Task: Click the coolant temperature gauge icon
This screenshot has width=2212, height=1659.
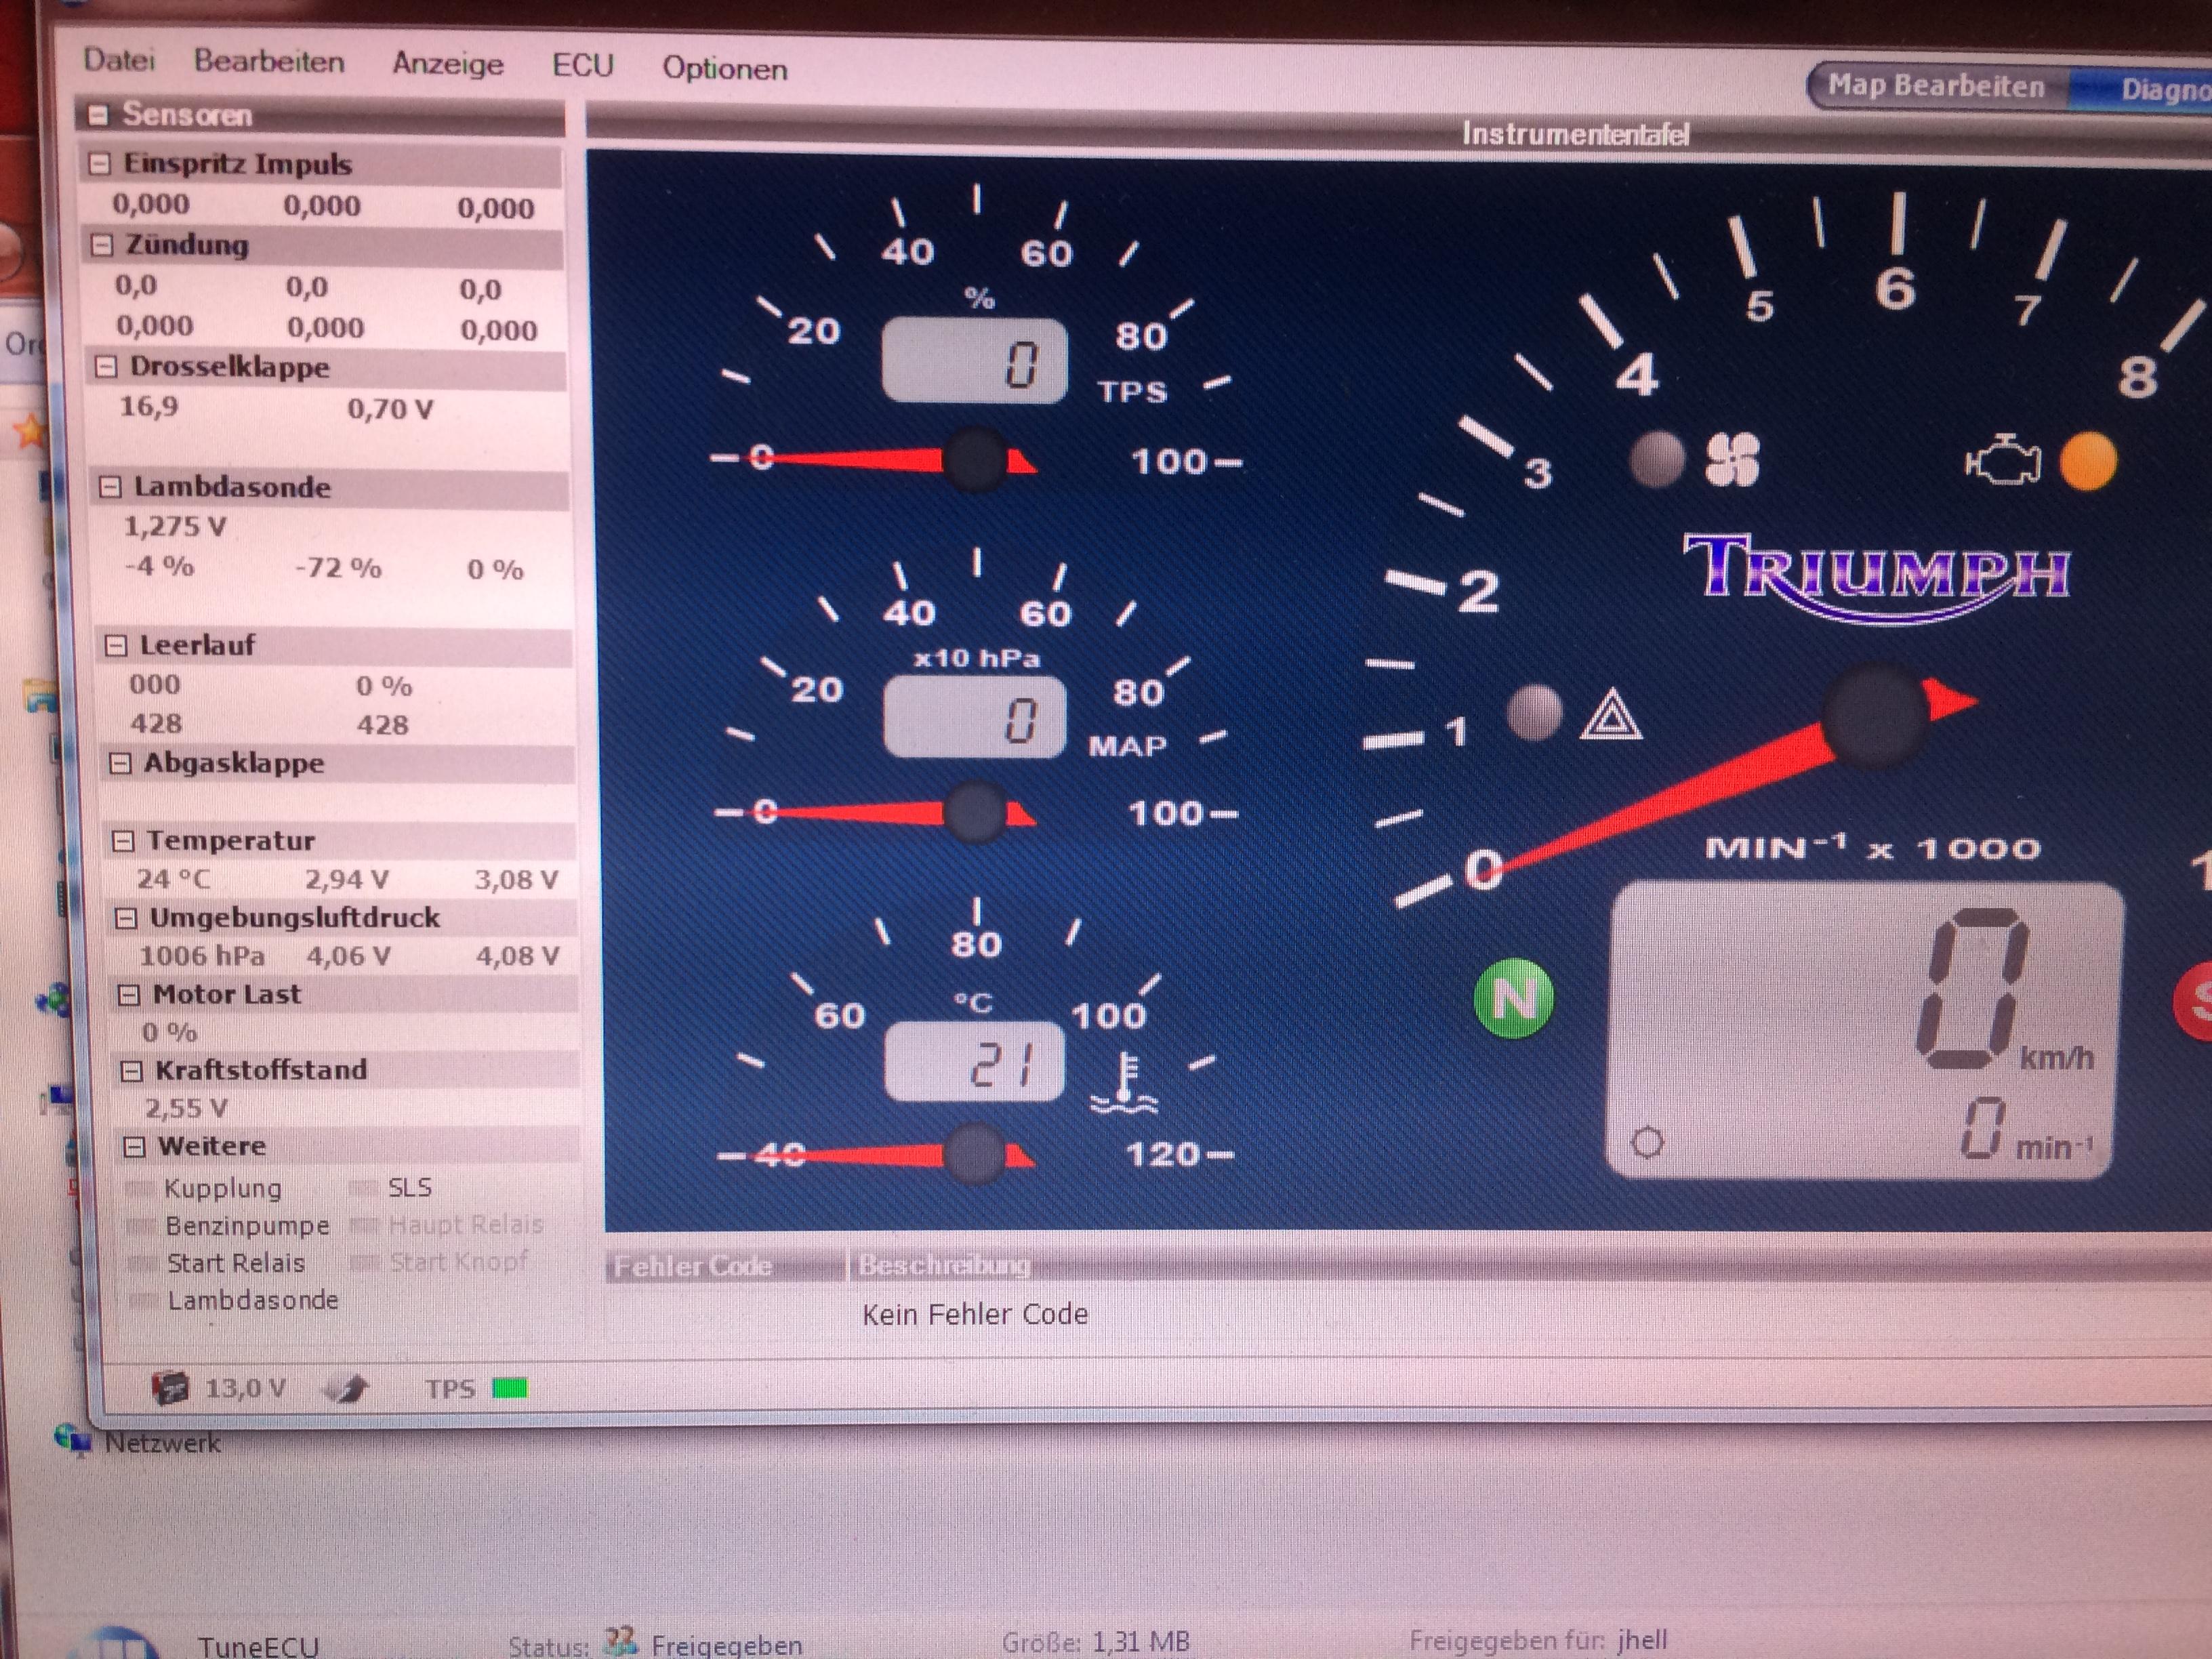Action: (1124, 1084)
